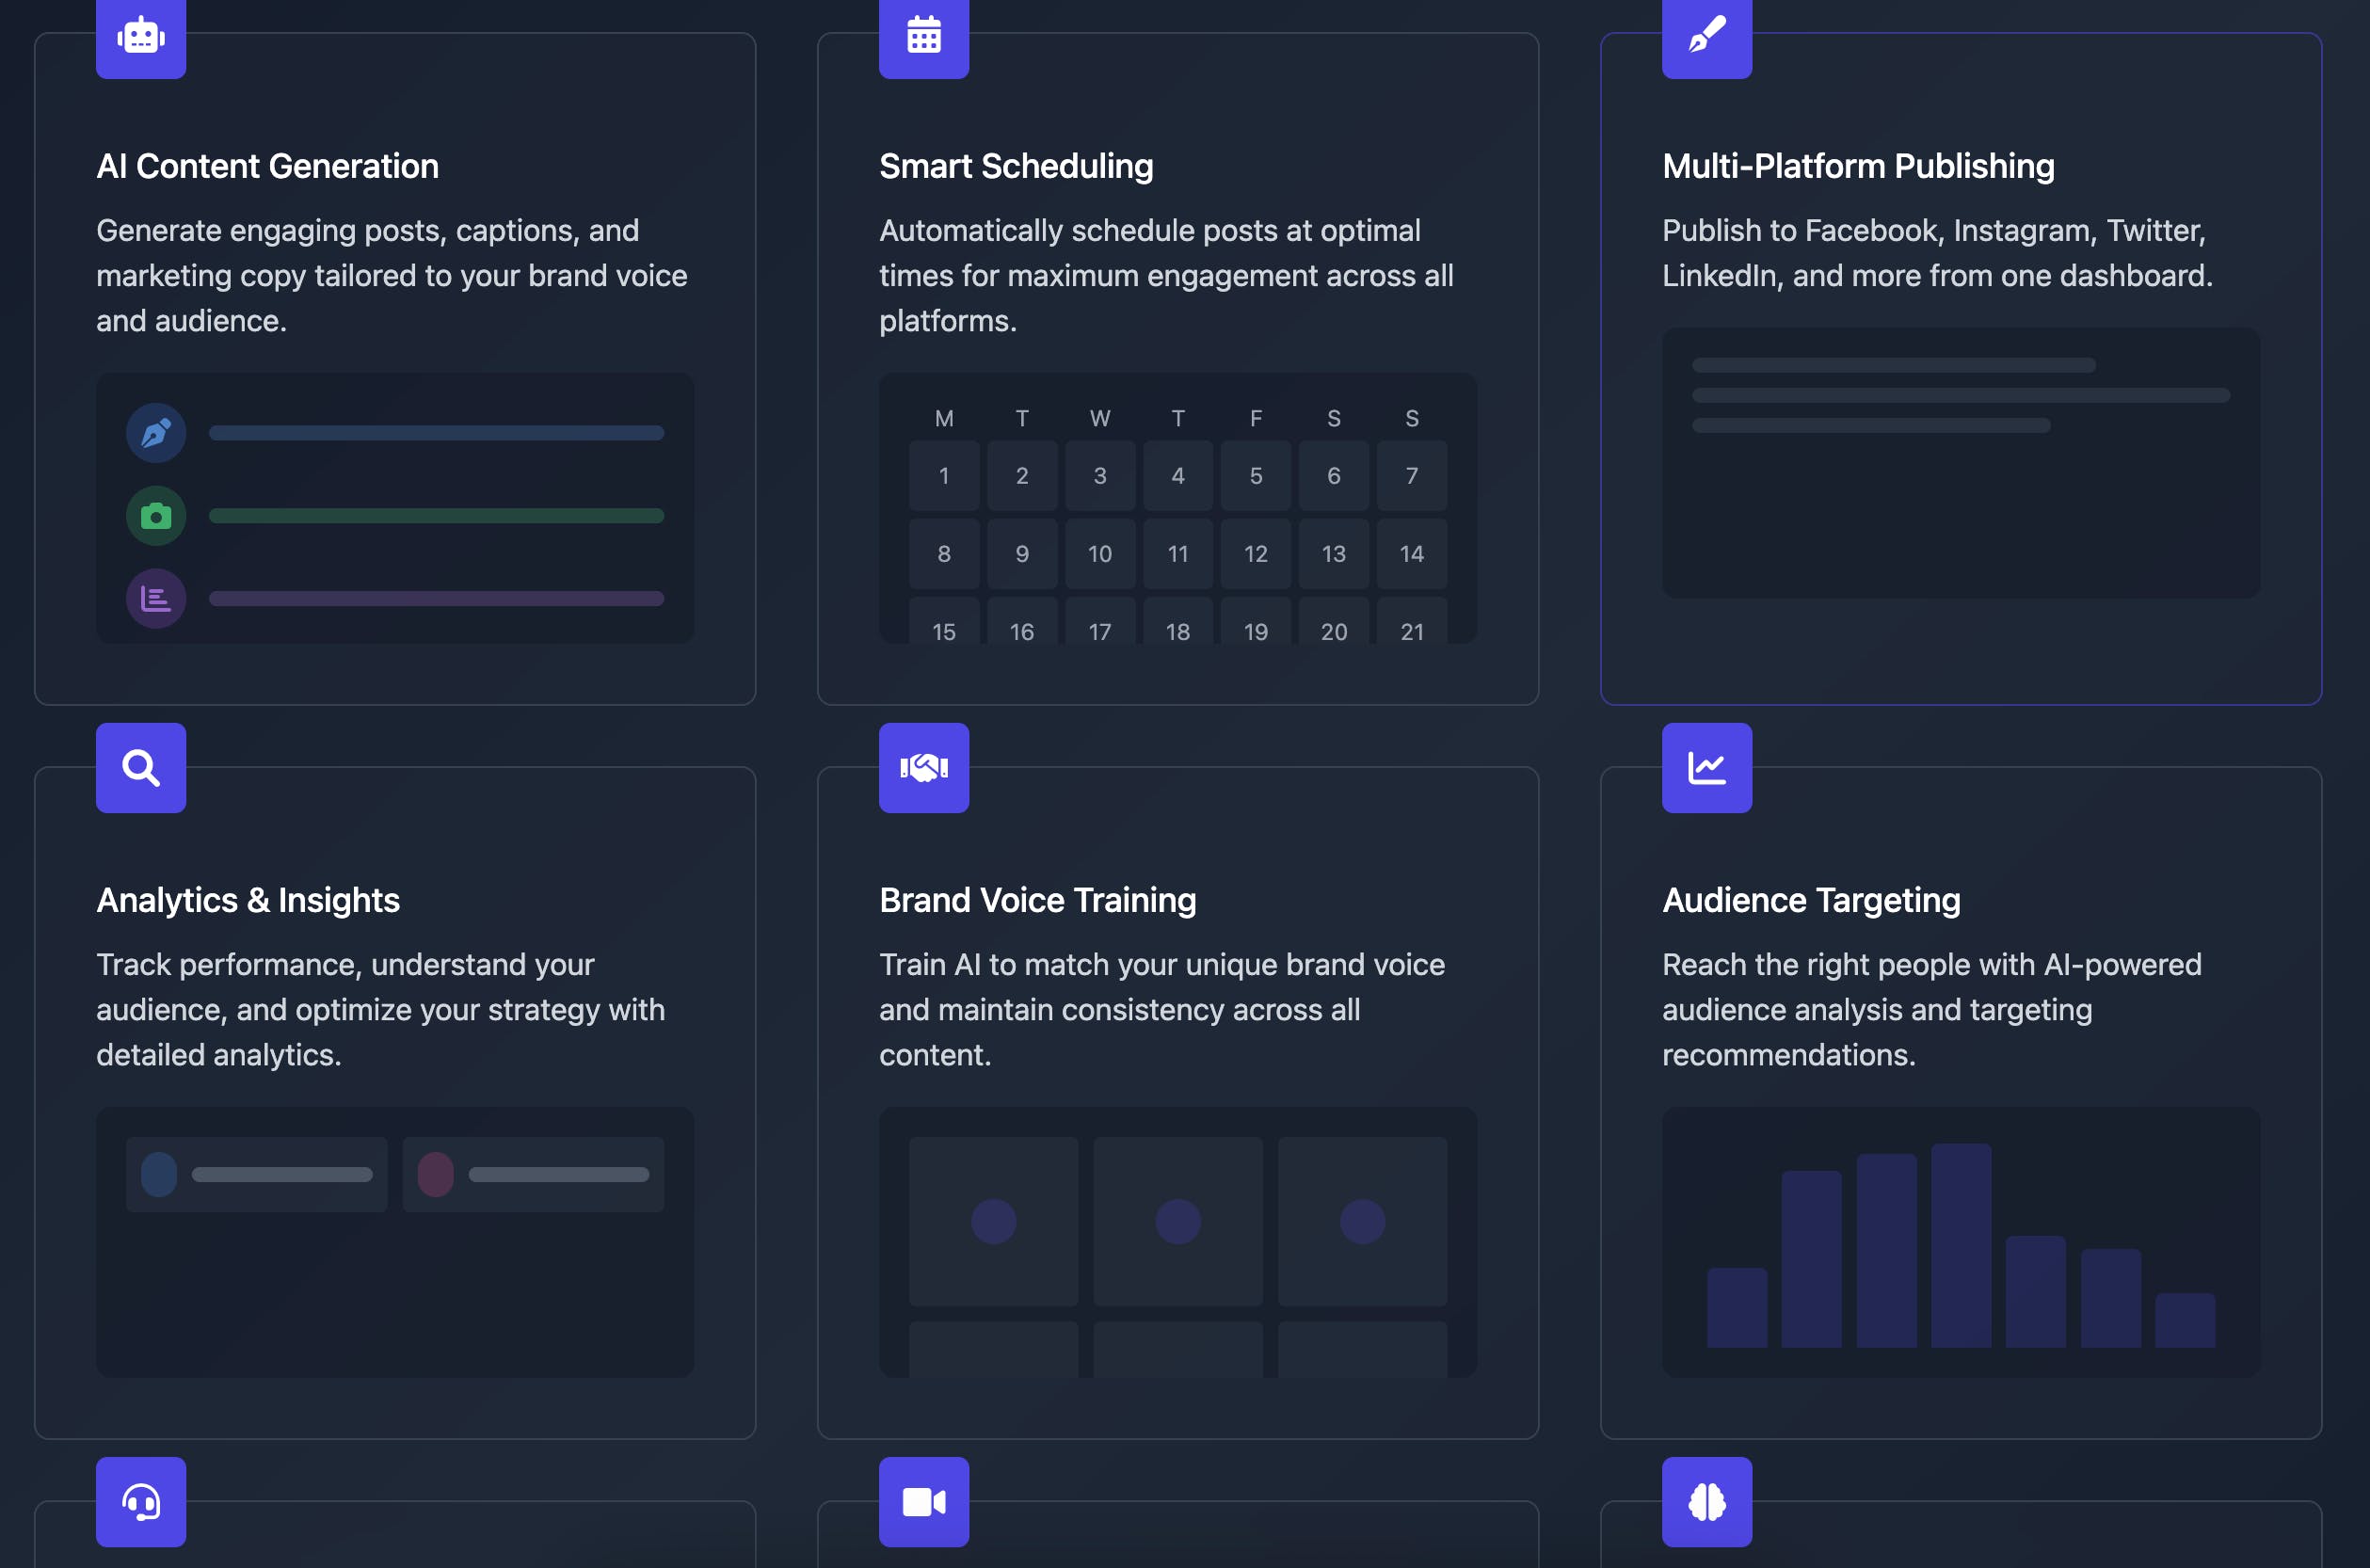Click the purple chart circle icon
Screen dimensions: 2370x1568
(x=156, y=599)
